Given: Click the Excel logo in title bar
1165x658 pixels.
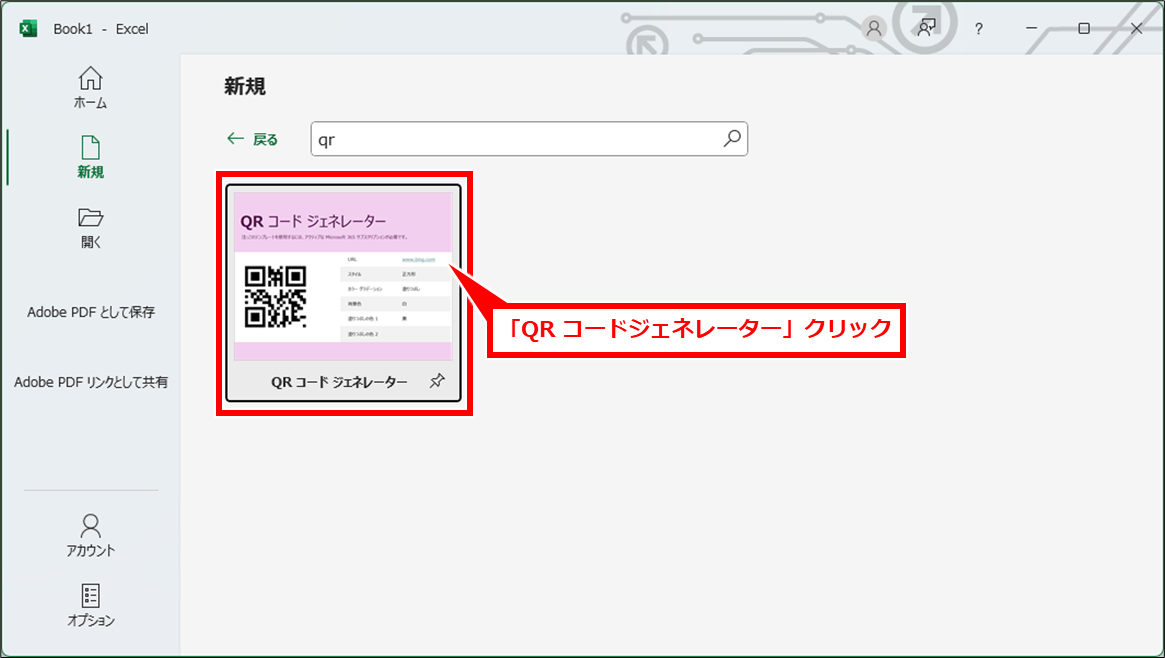Looking at the screenshot, I should [28, 29].
